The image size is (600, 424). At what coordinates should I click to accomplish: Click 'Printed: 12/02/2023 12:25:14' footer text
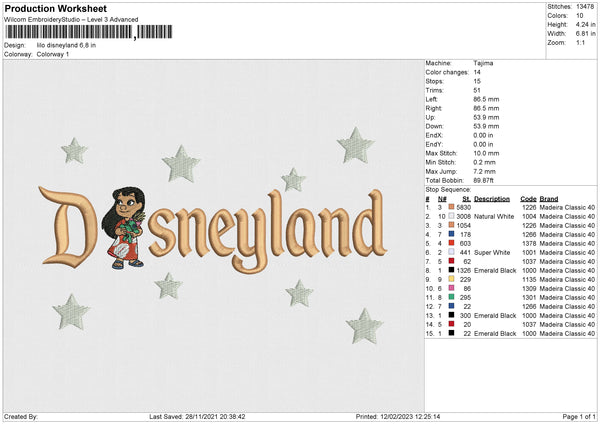[x=398, y=417]
